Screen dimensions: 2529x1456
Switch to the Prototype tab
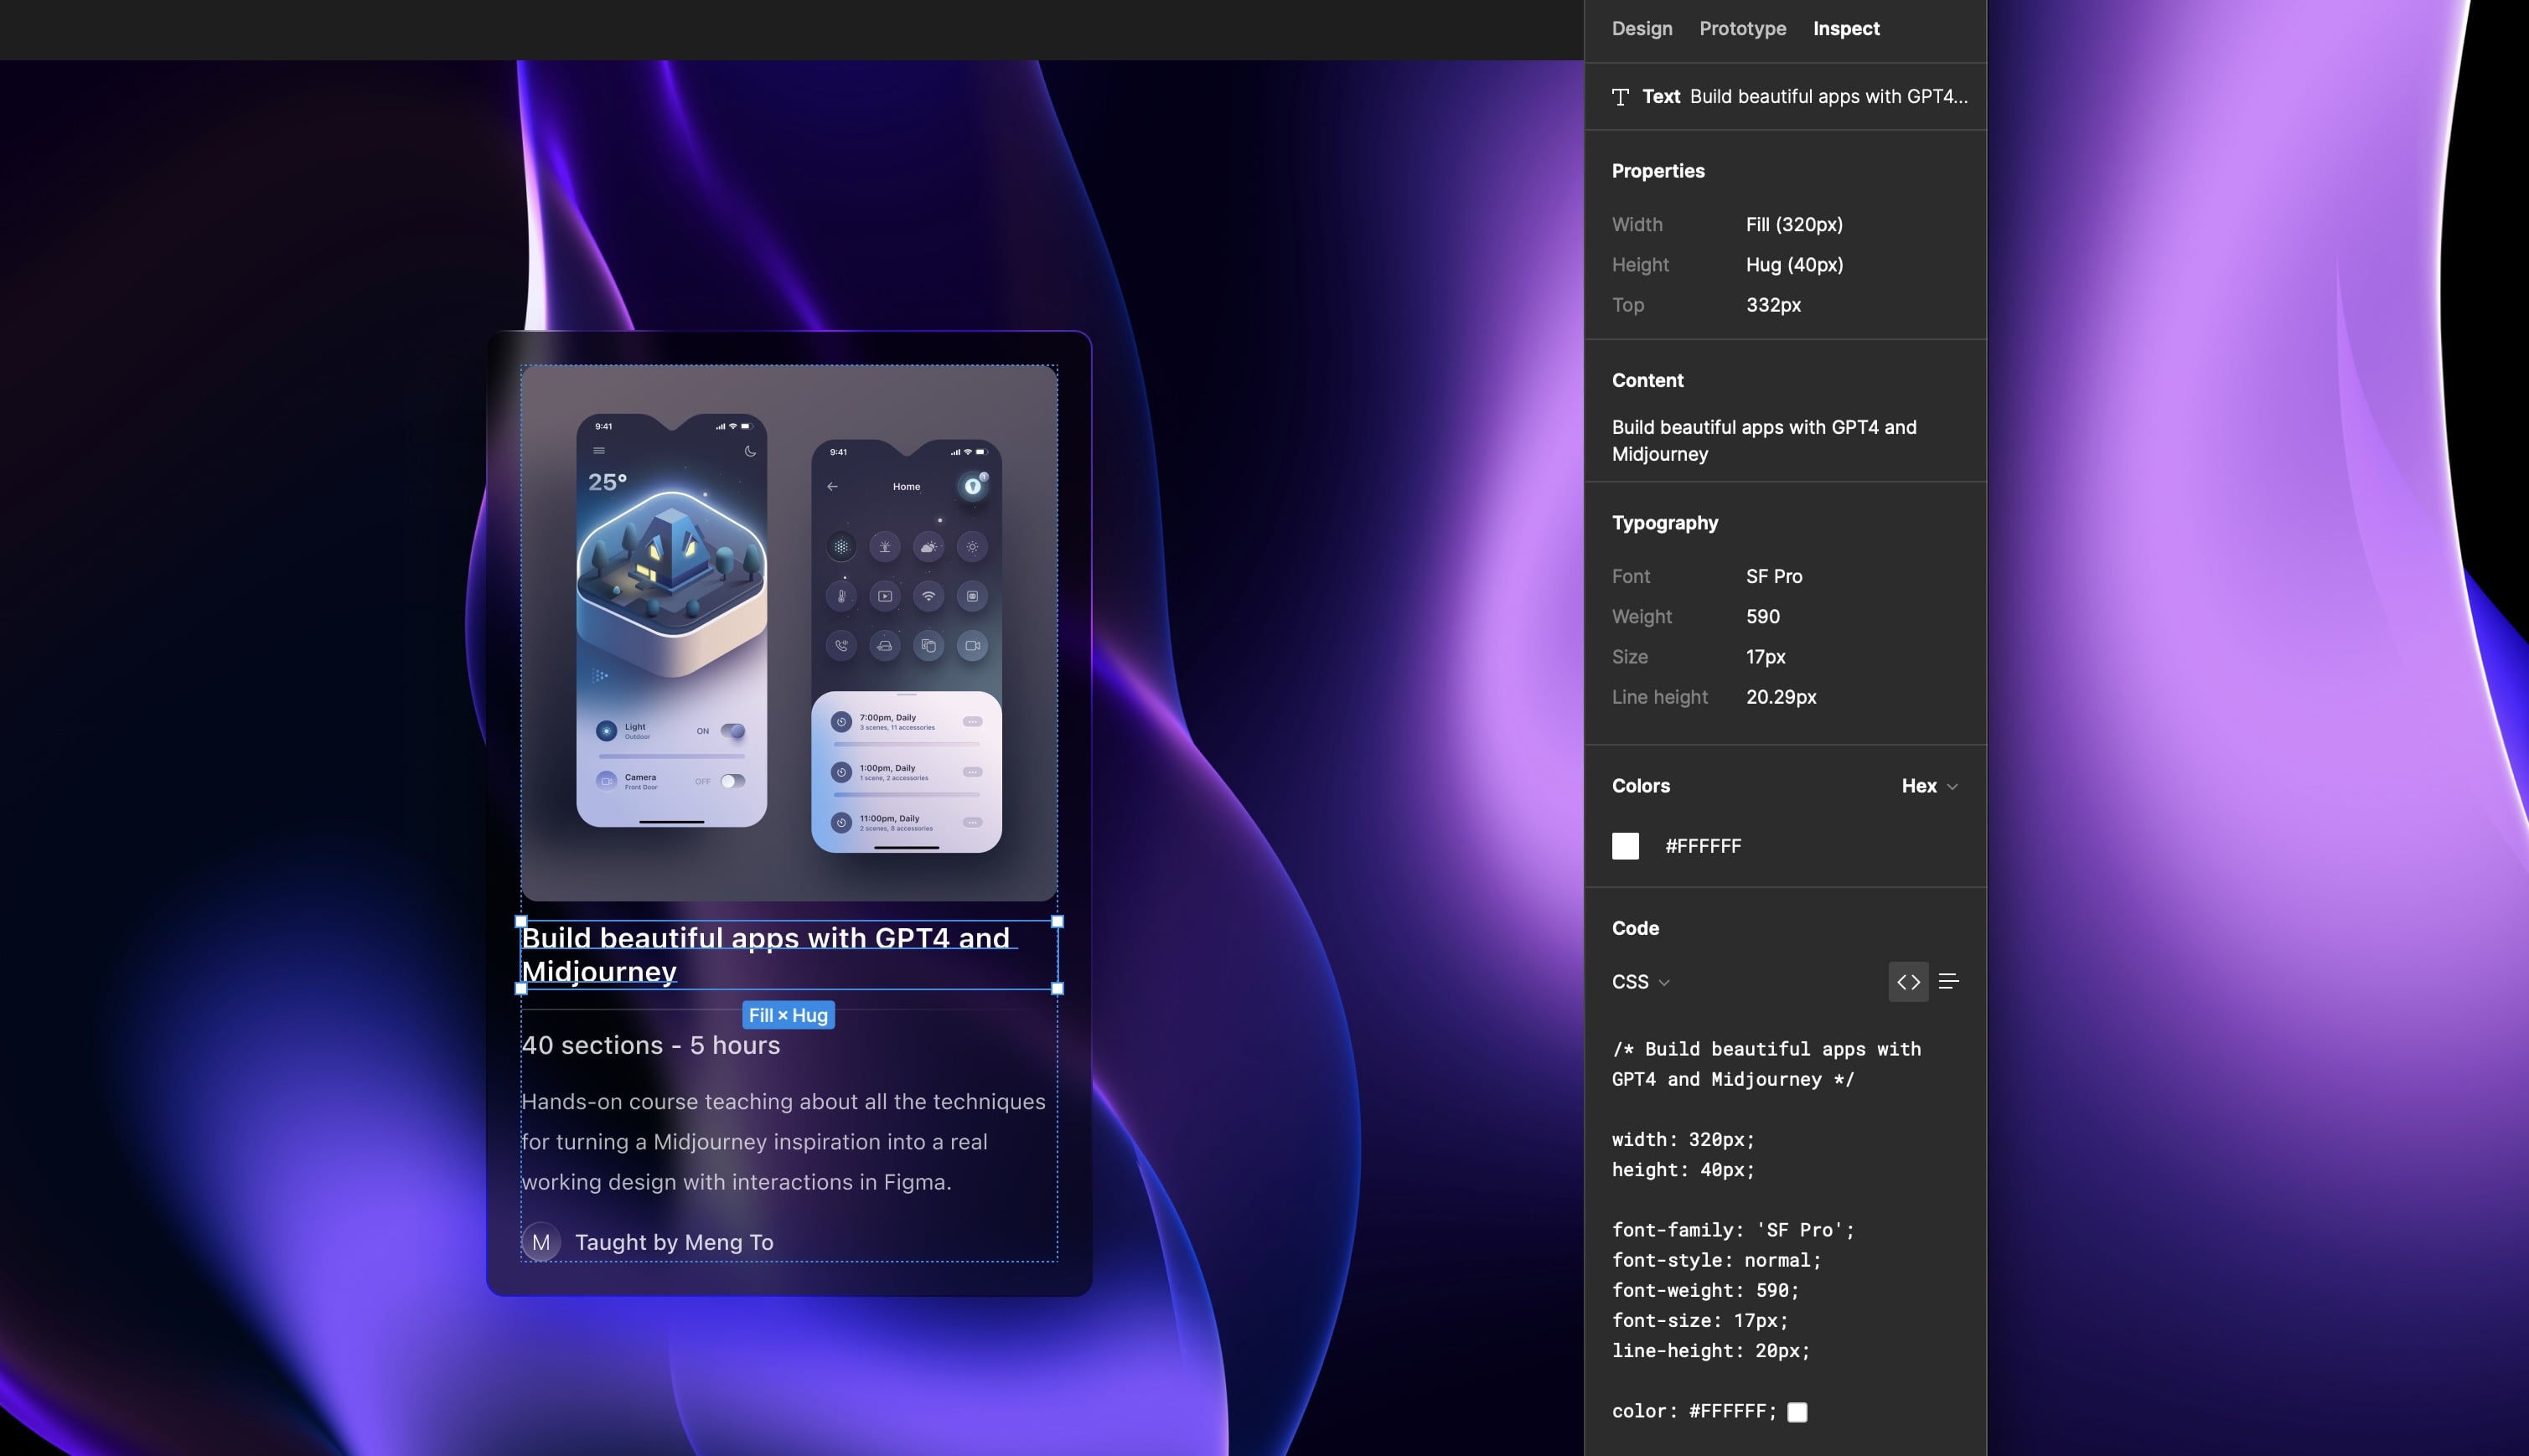[x=1742, y=29]
